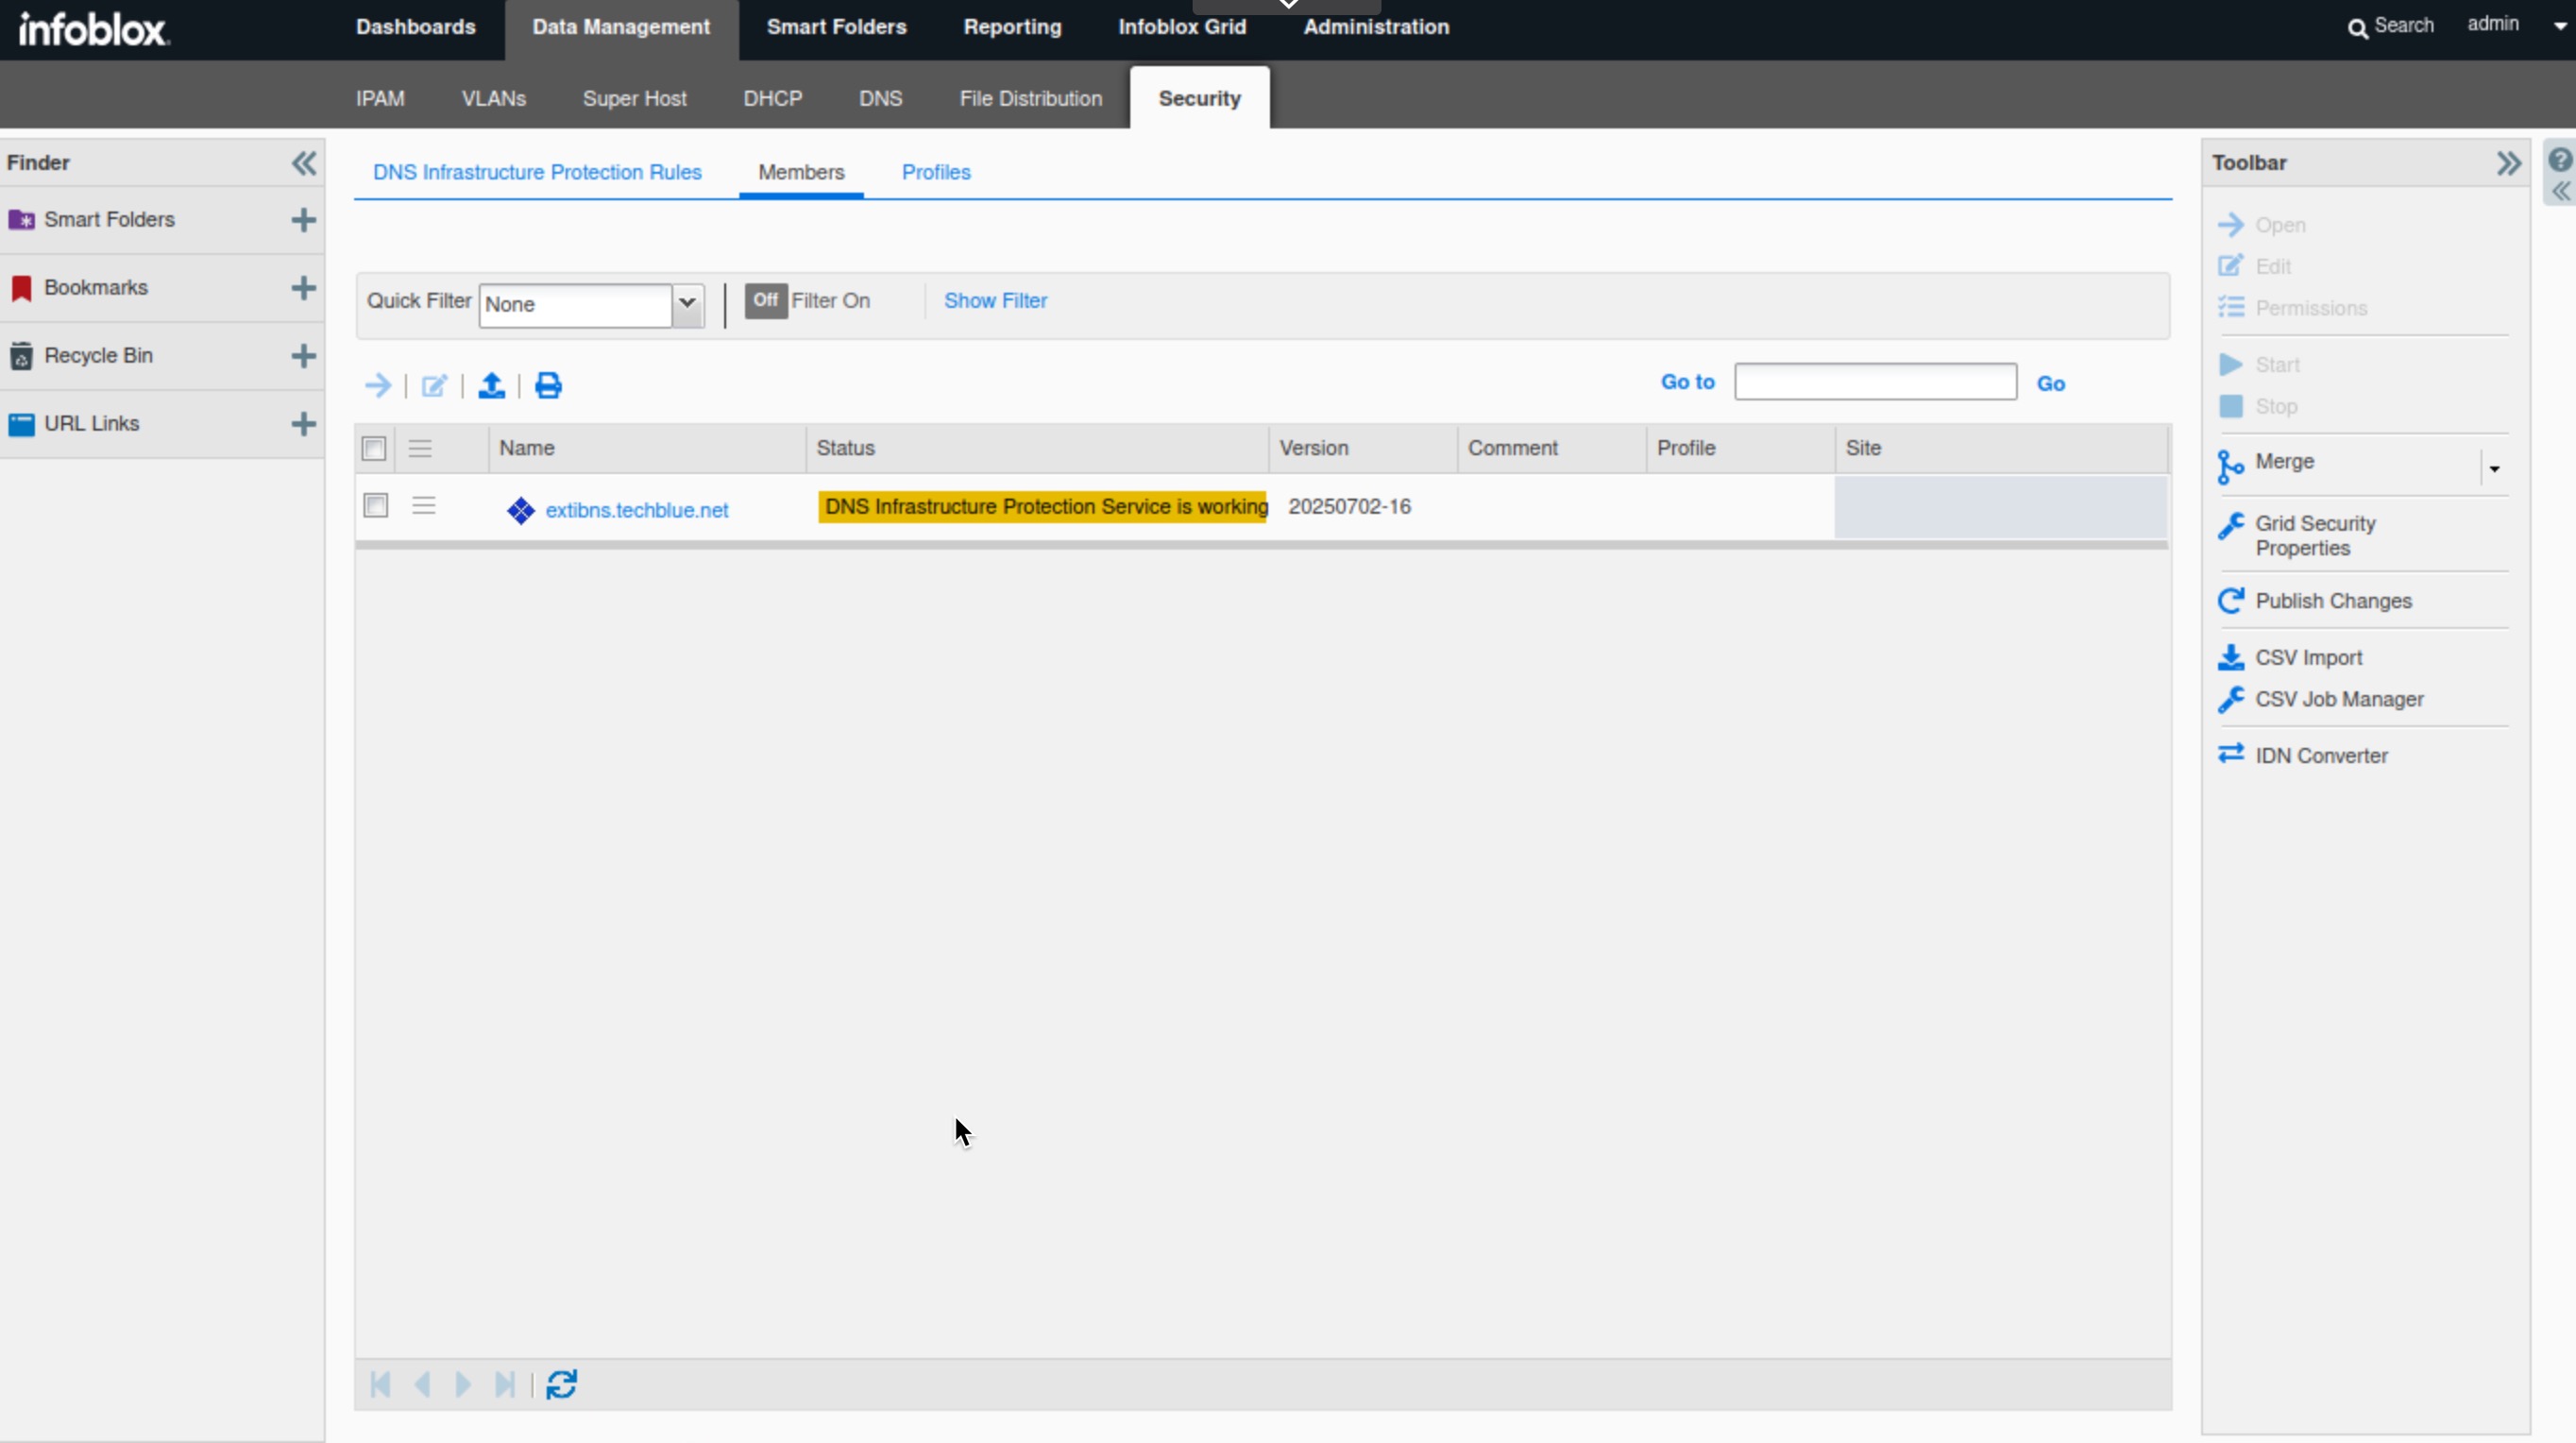Click the Print icon above the table

547,386
